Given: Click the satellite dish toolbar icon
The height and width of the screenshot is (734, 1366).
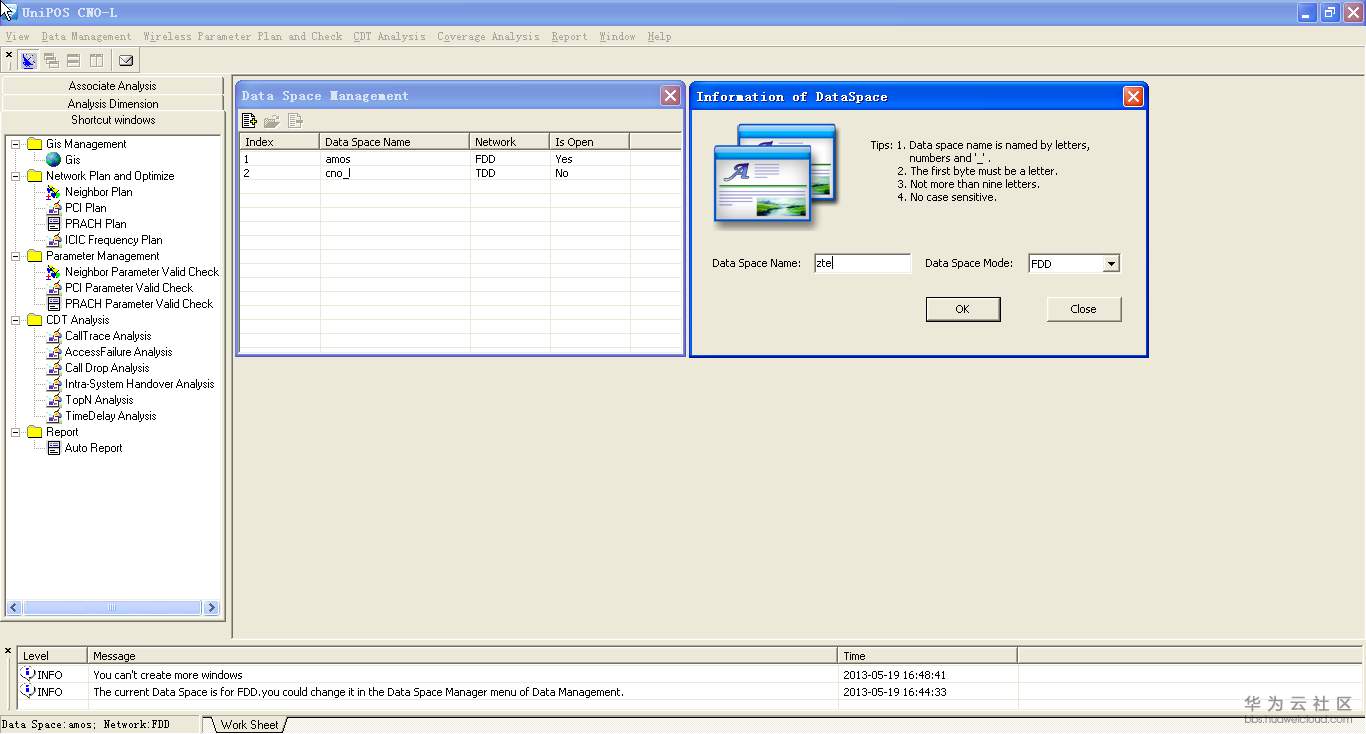Looking at the screenshot, I should pos(28,61).
